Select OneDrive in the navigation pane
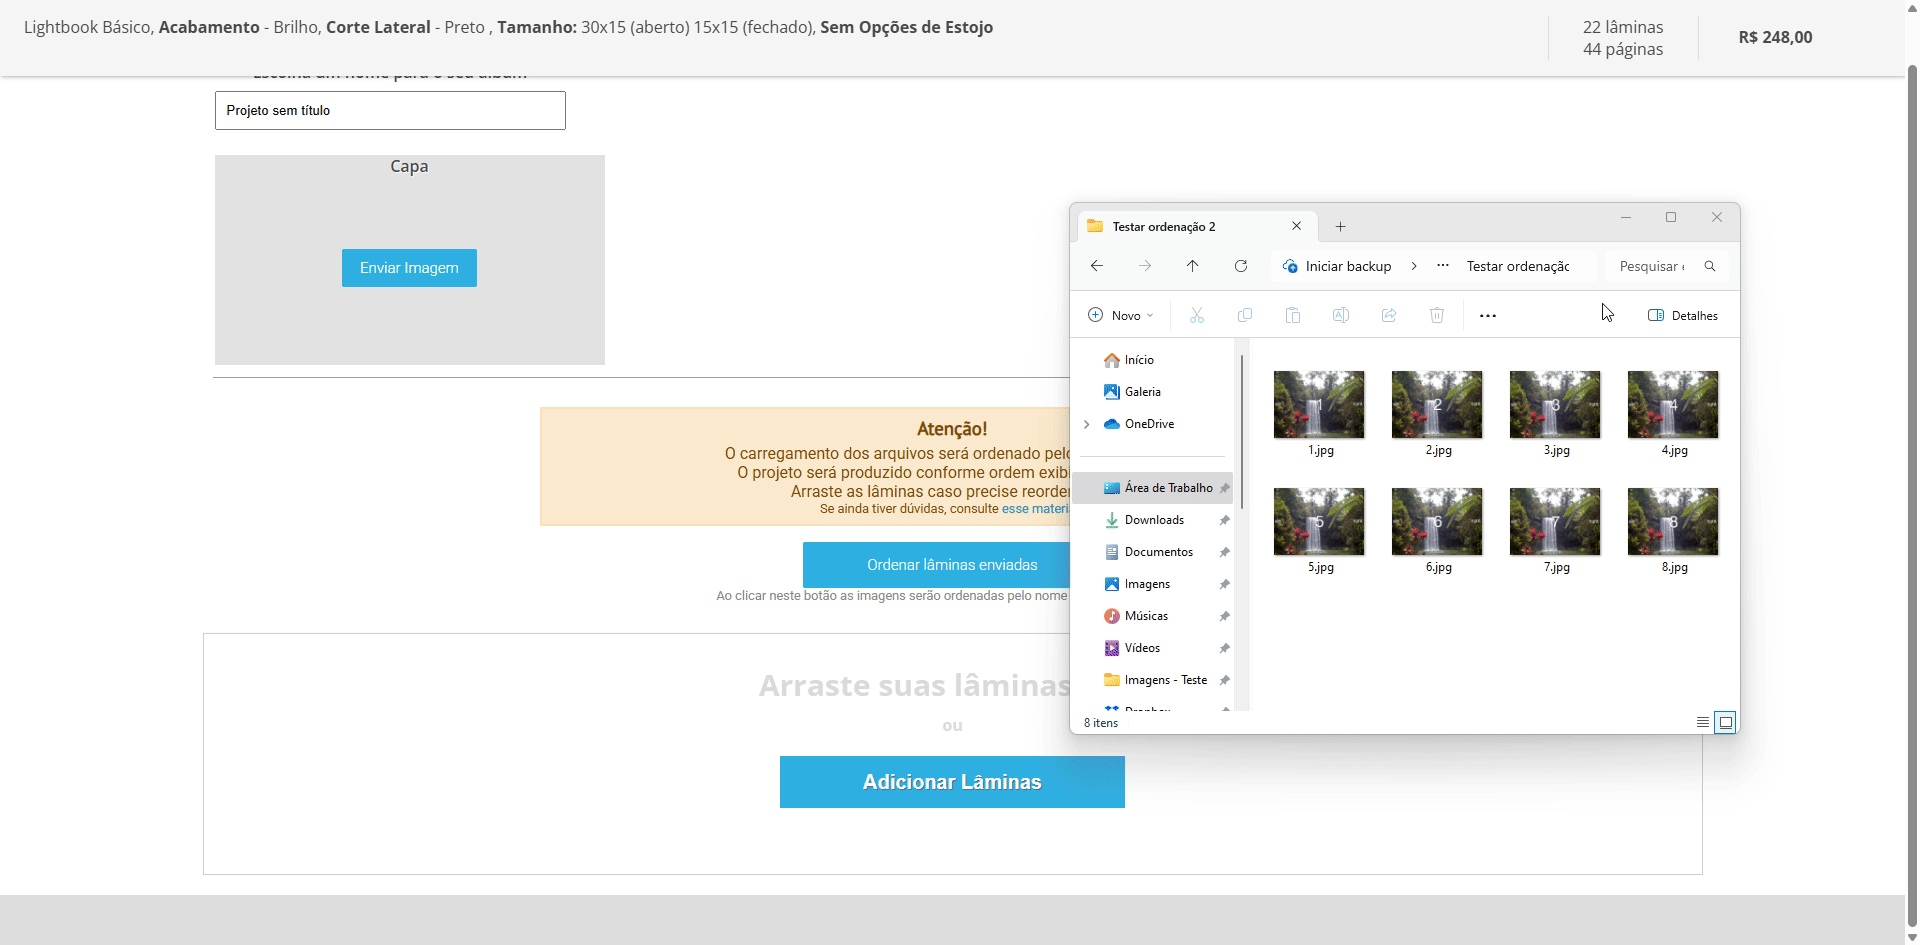 coord(1139,424)
